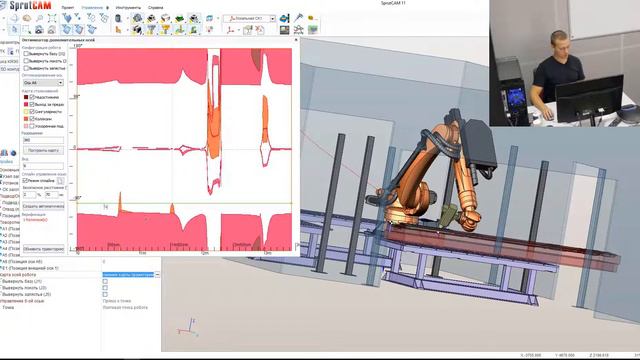Check Вывернуть базу (J1) in properties panel
This screenshot has height=360, width=640.
[105, 281]
